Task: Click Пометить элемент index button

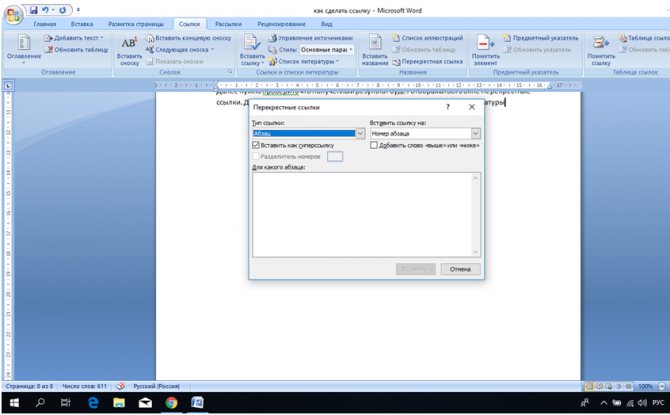Action: 485,51
